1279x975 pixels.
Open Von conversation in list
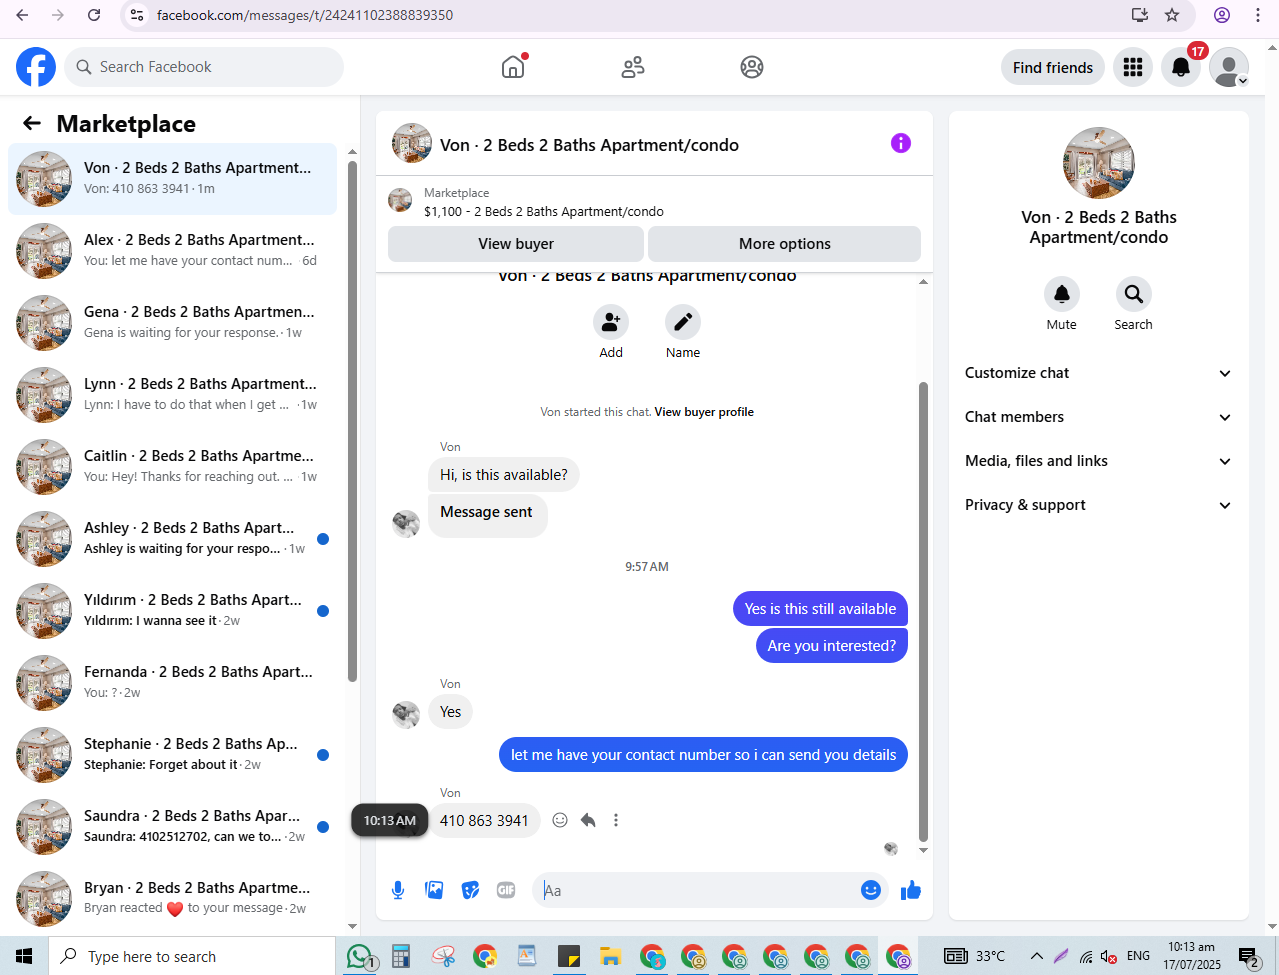pos(172,178)
